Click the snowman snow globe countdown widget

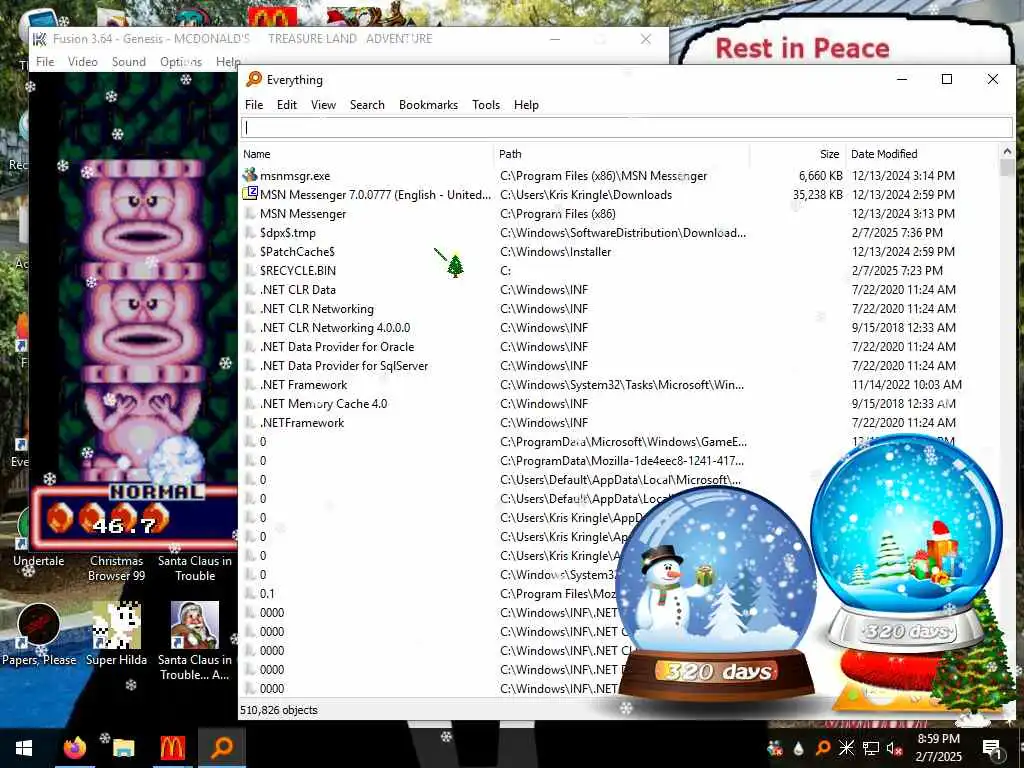(x=717, y=594)
